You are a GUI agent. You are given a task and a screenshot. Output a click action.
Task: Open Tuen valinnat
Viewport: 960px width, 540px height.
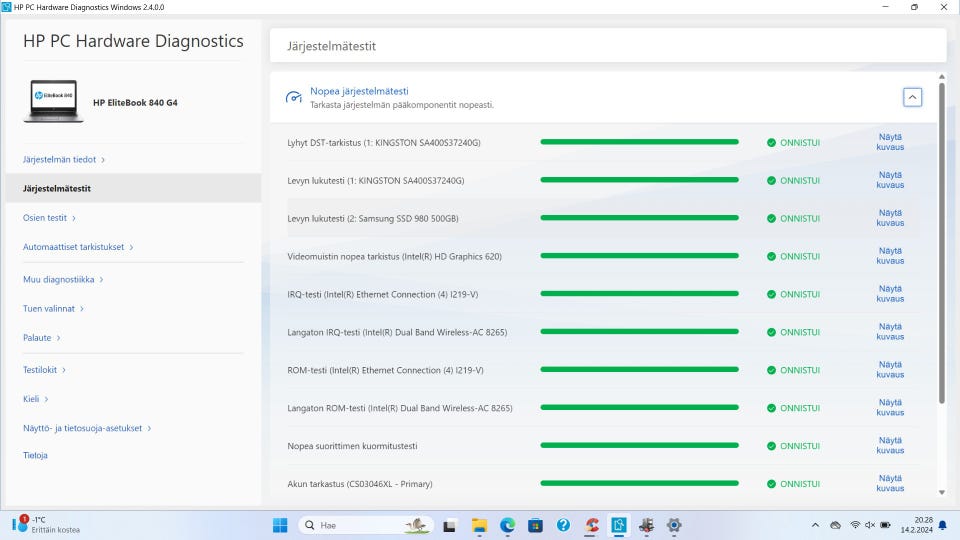(x=49, y=309)
